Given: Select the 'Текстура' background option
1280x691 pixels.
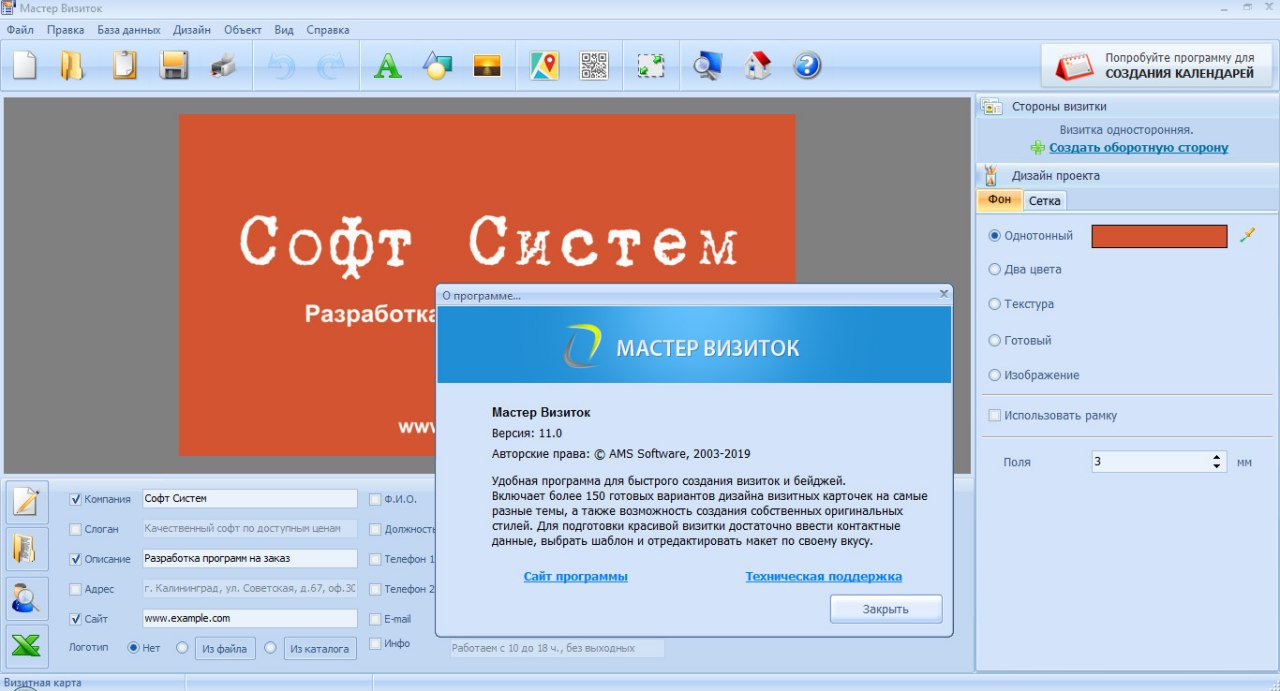Looking at the screenshot, I should (x=994, y=304).
